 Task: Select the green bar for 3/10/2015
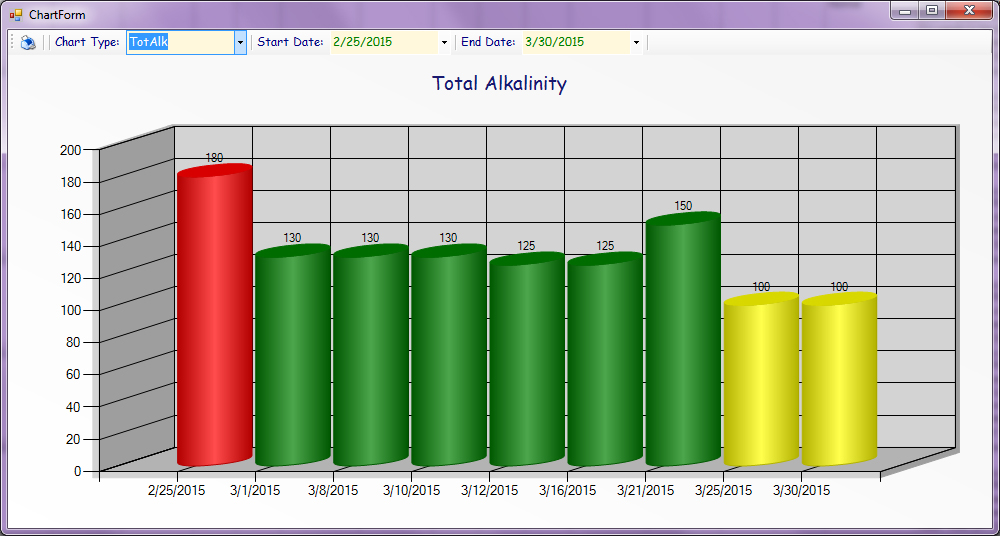448,355
